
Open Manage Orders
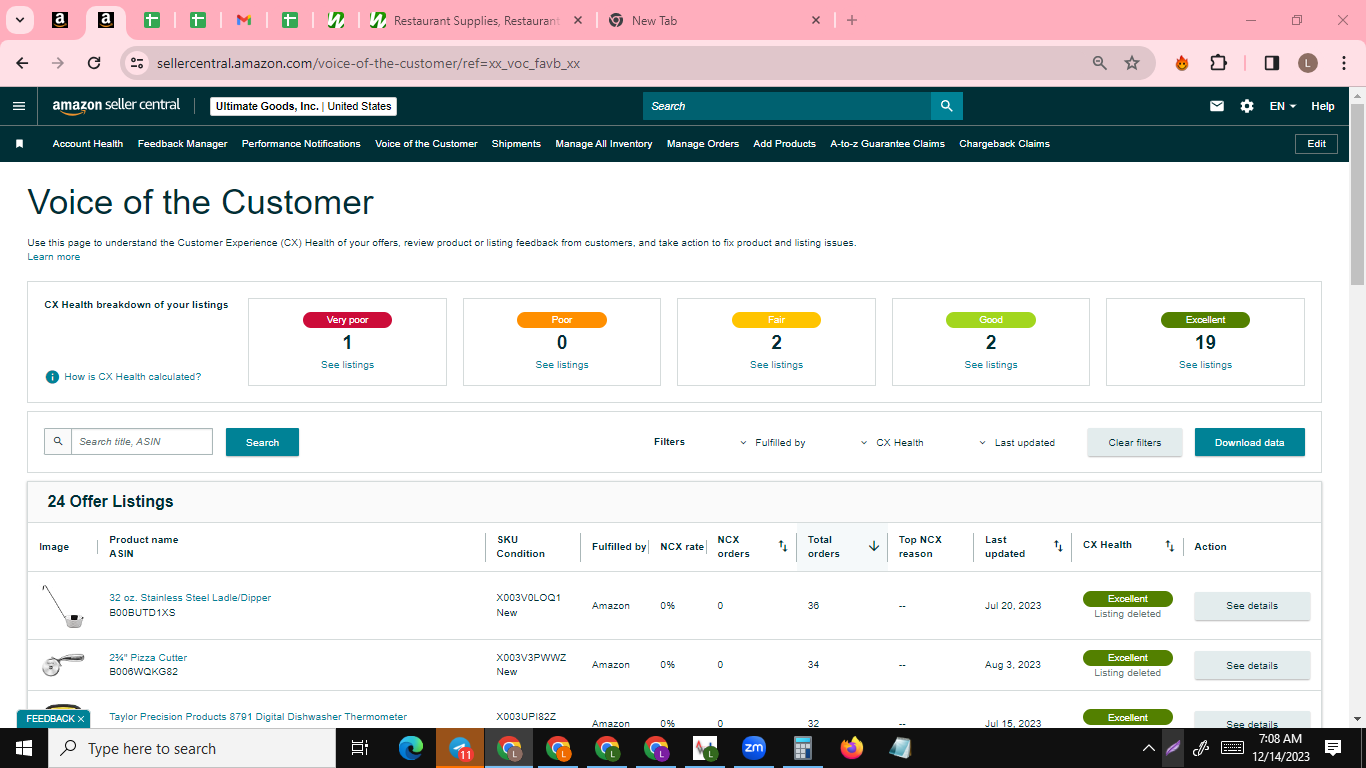pos(703,144)
